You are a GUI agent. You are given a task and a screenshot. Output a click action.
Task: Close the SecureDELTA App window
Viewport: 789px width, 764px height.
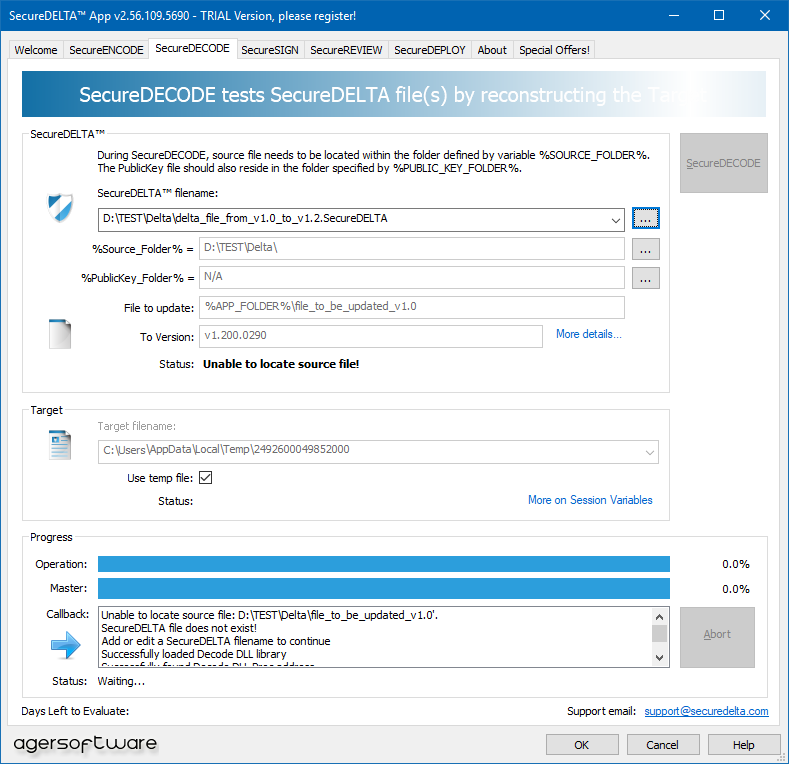pyautogui.click(x=765, y=16)
